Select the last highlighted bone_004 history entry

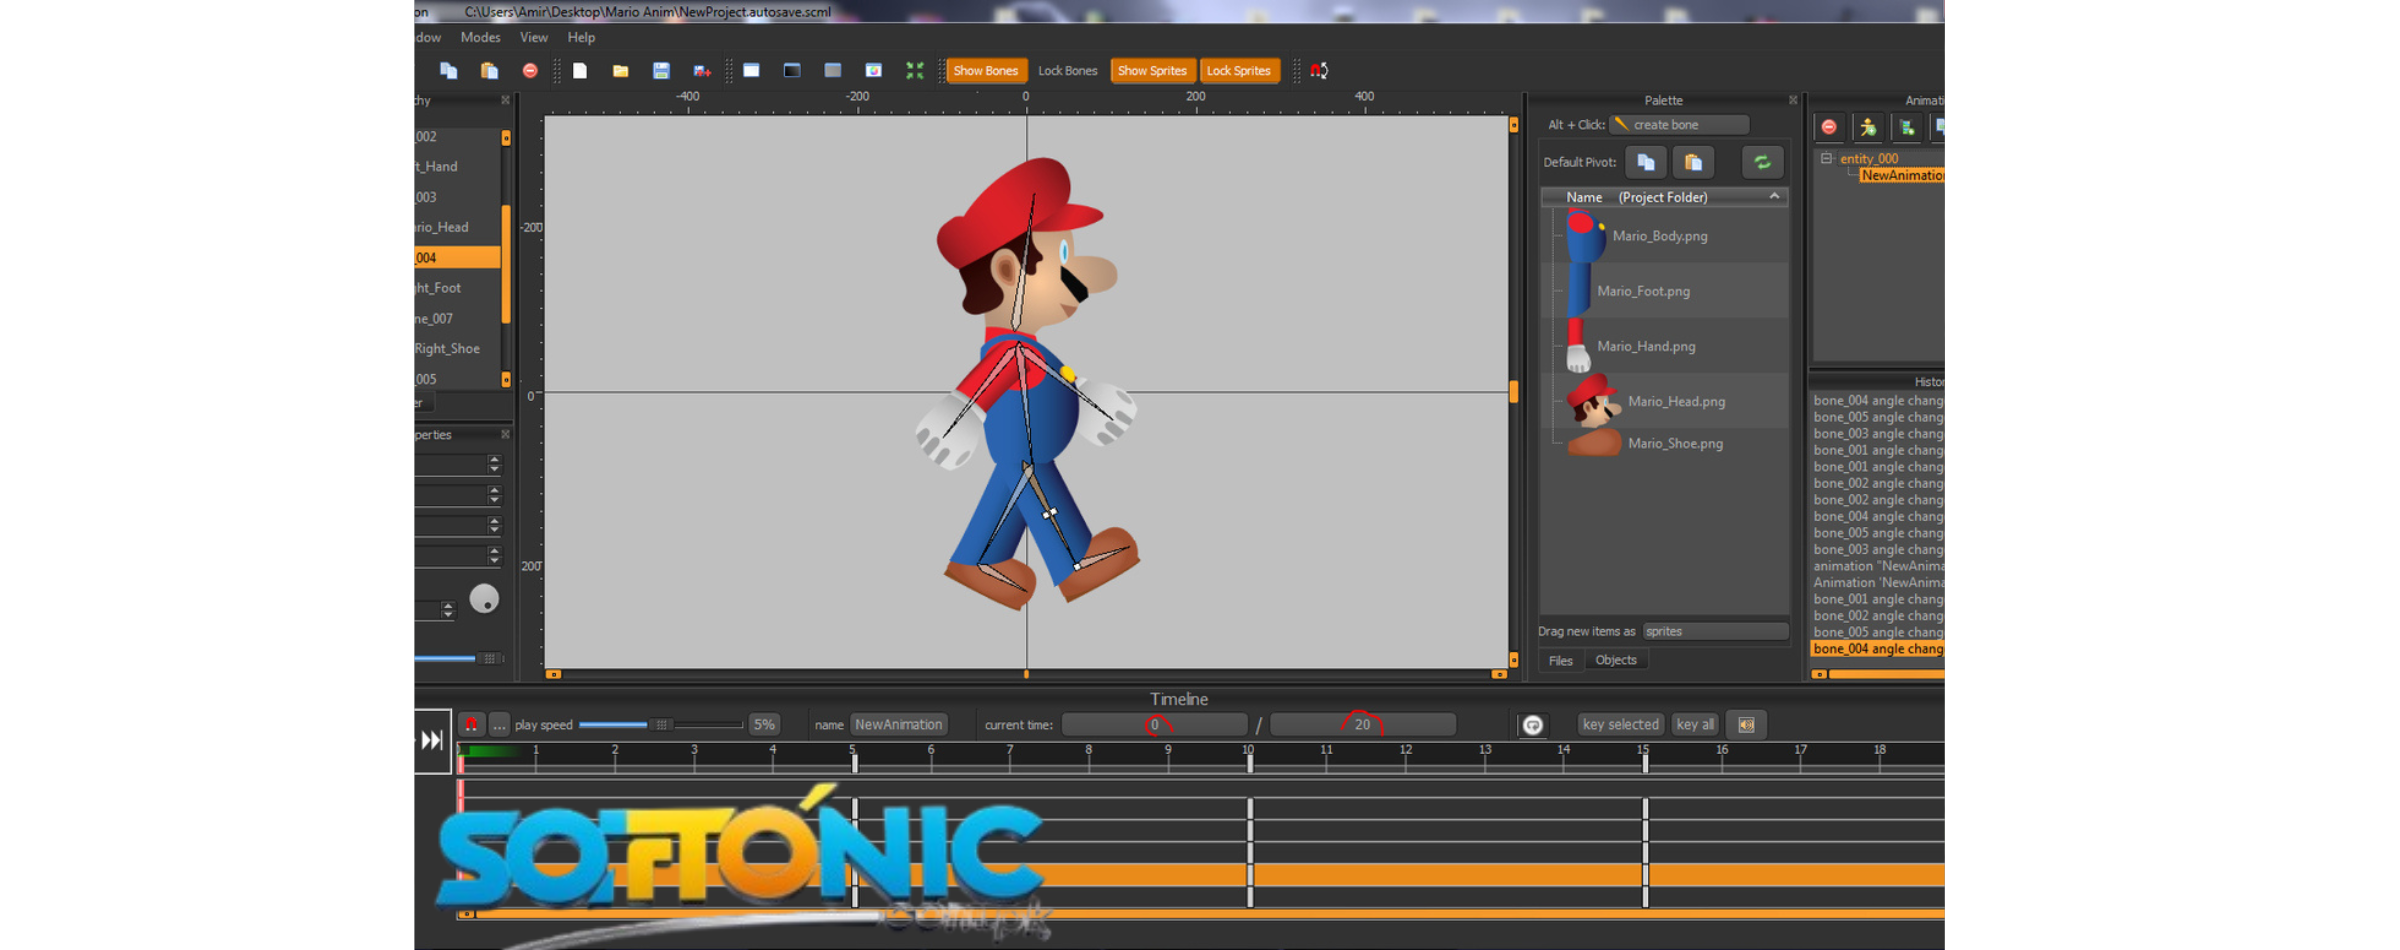tap(1877, 649)
